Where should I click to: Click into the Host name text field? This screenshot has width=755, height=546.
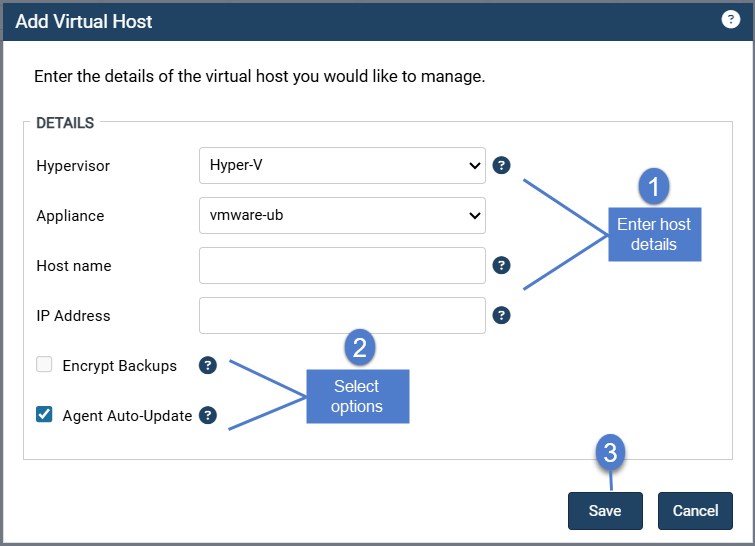[342, 265]
